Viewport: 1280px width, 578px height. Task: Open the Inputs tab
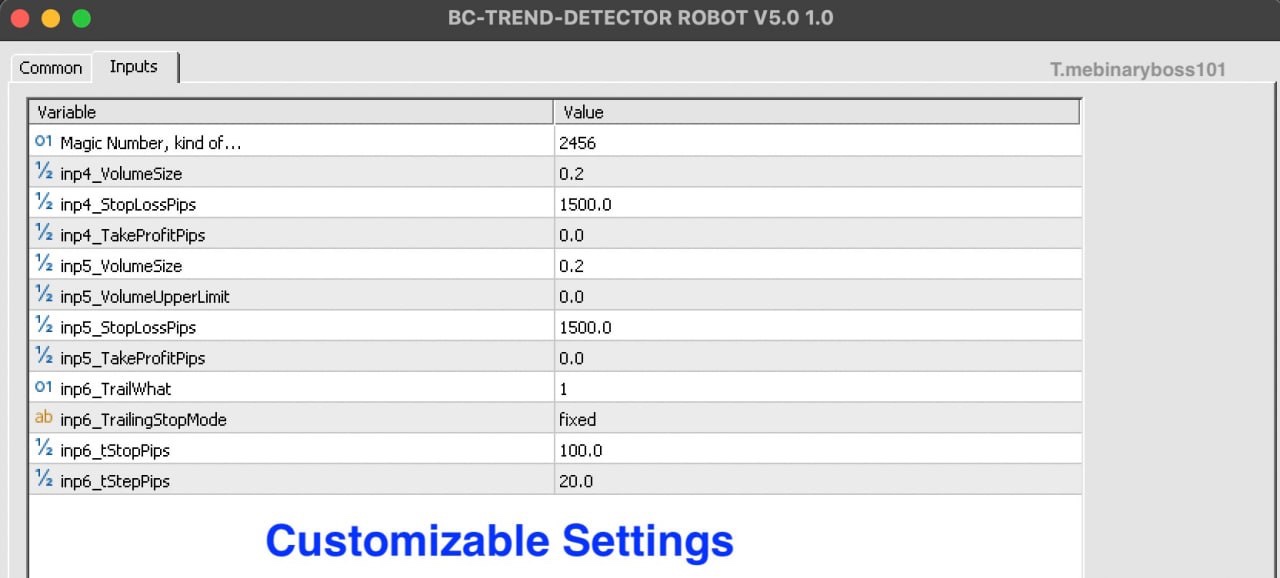134,67
